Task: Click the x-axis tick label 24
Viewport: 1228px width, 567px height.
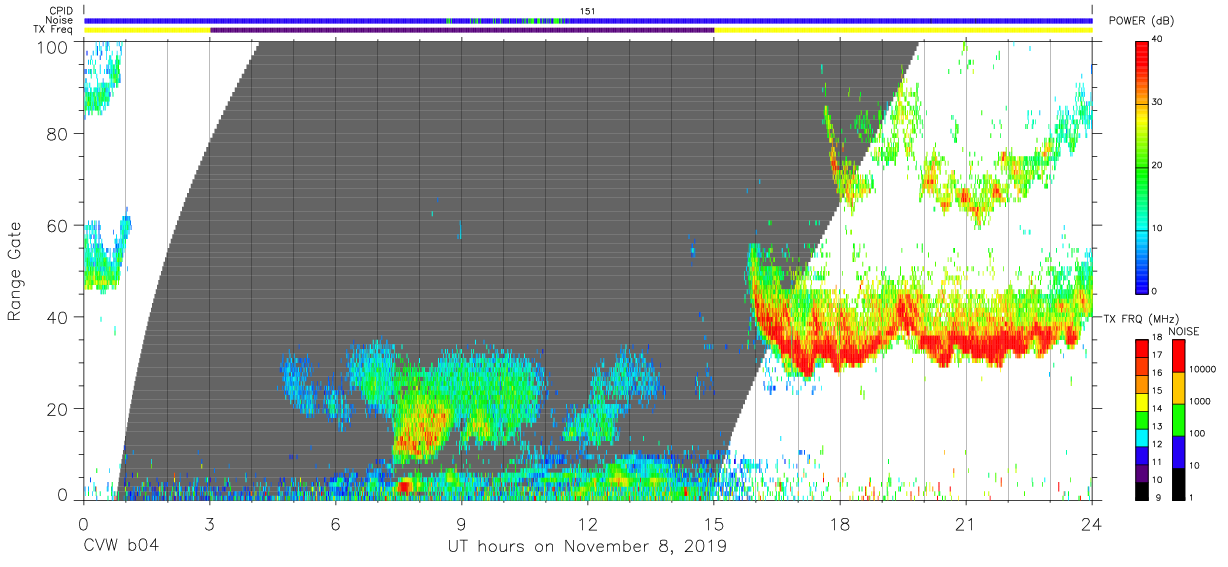Action: (x=1092, y=524)
